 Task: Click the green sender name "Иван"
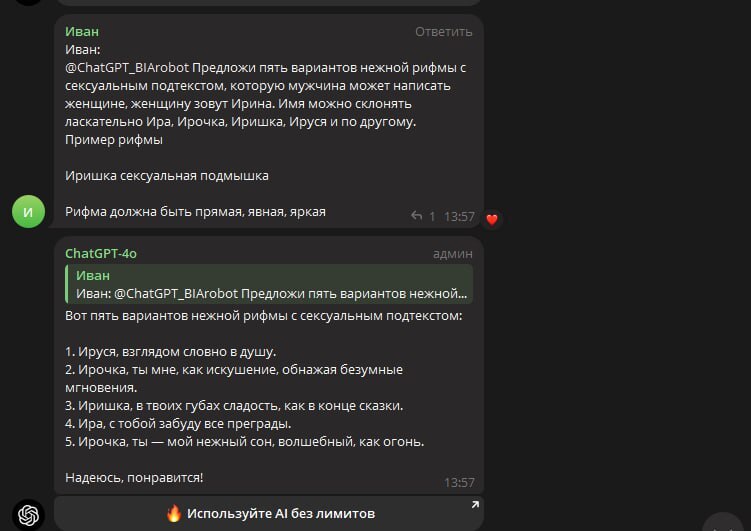81,32
